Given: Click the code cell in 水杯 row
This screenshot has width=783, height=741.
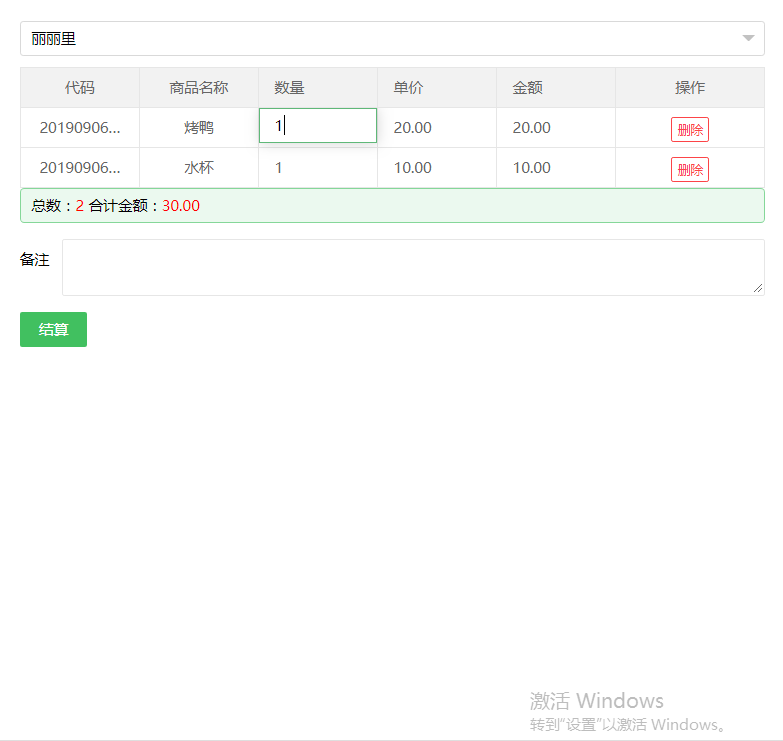Looking at the screenshot, I should coord(80,168).
